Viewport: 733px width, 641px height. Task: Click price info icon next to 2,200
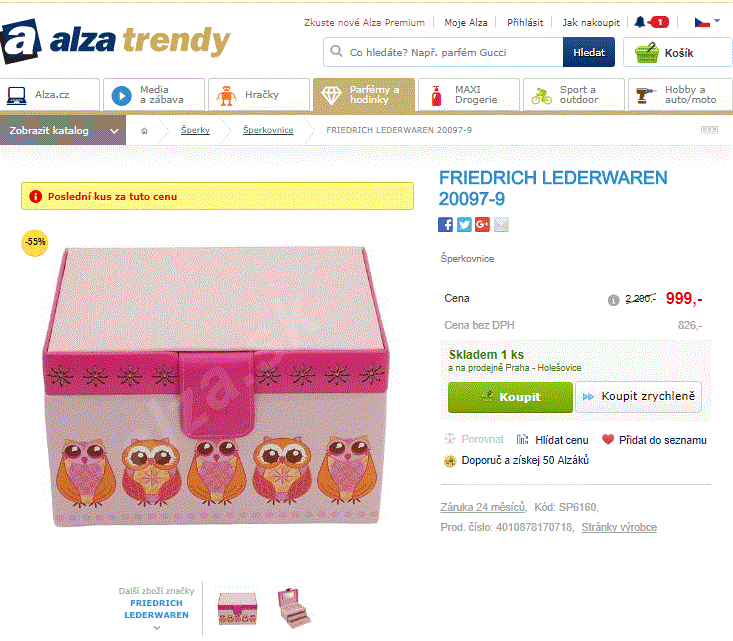[613, 300]
